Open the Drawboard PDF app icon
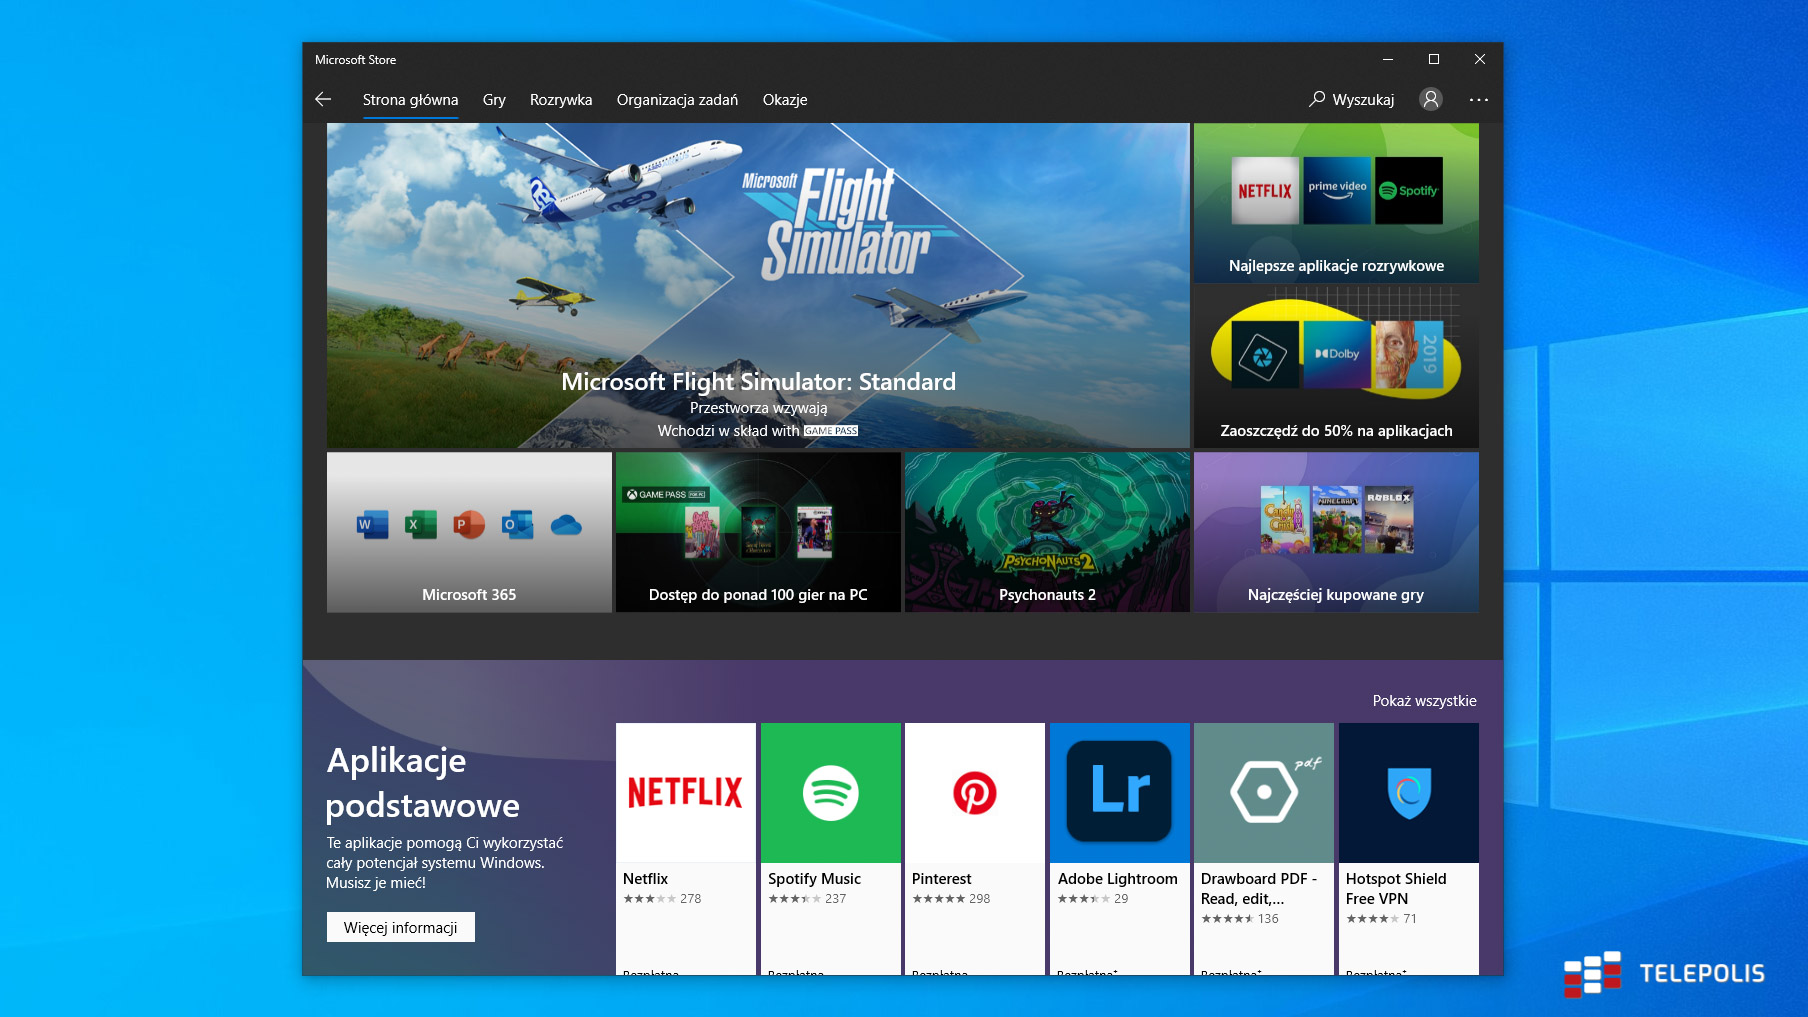1808x1017 pixels. [x=1264, y=793]
